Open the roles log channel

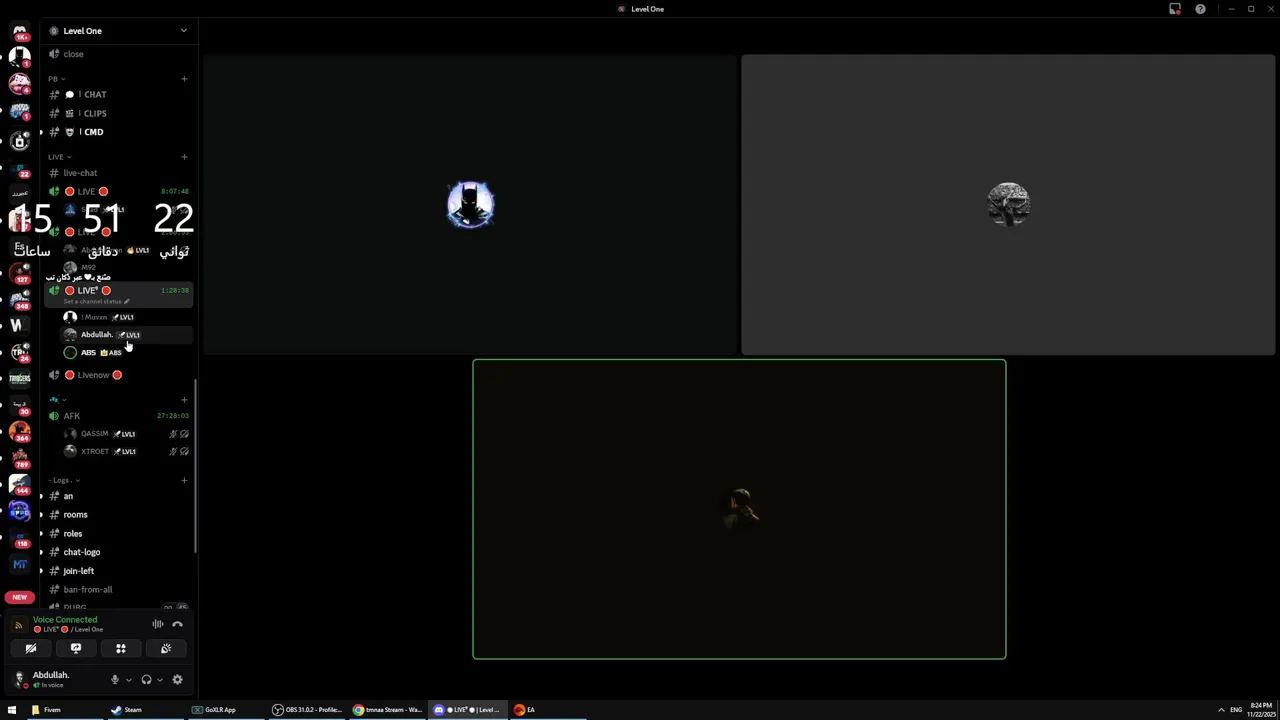tap(119, 534)
